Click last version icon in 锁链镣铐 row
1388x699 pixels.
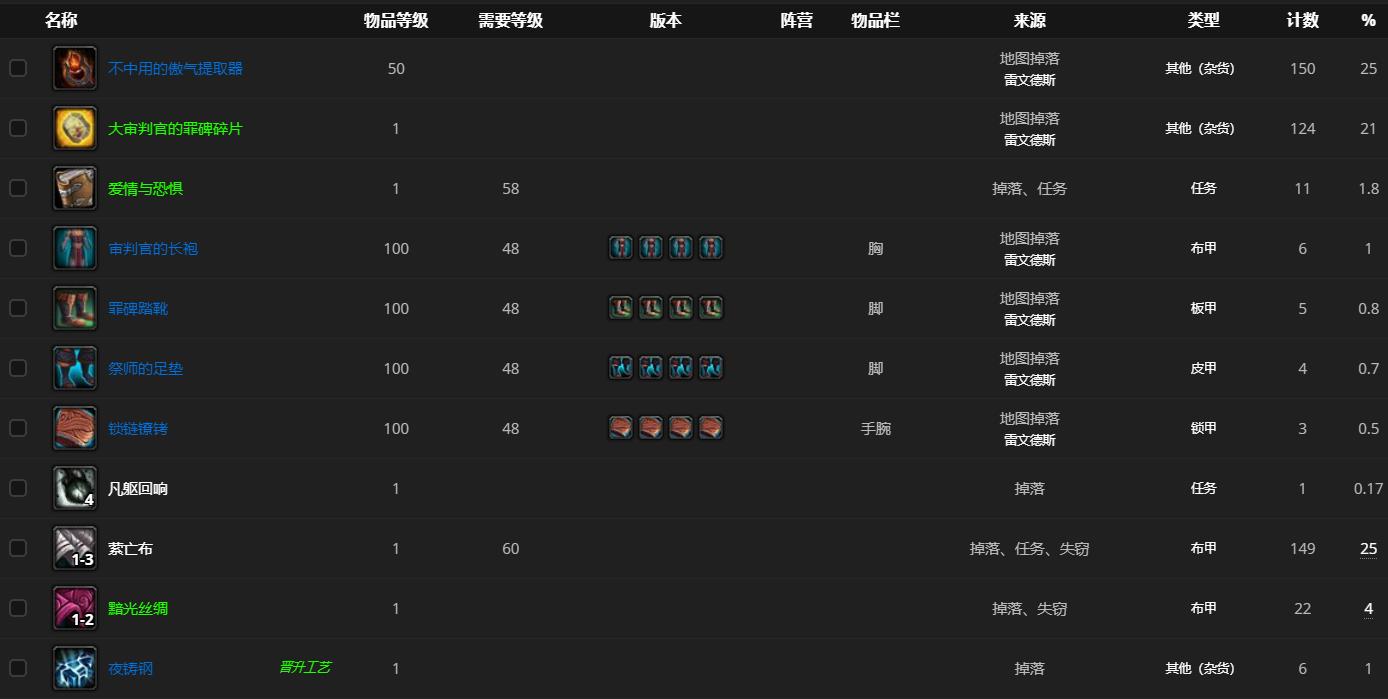click(711, 428)
